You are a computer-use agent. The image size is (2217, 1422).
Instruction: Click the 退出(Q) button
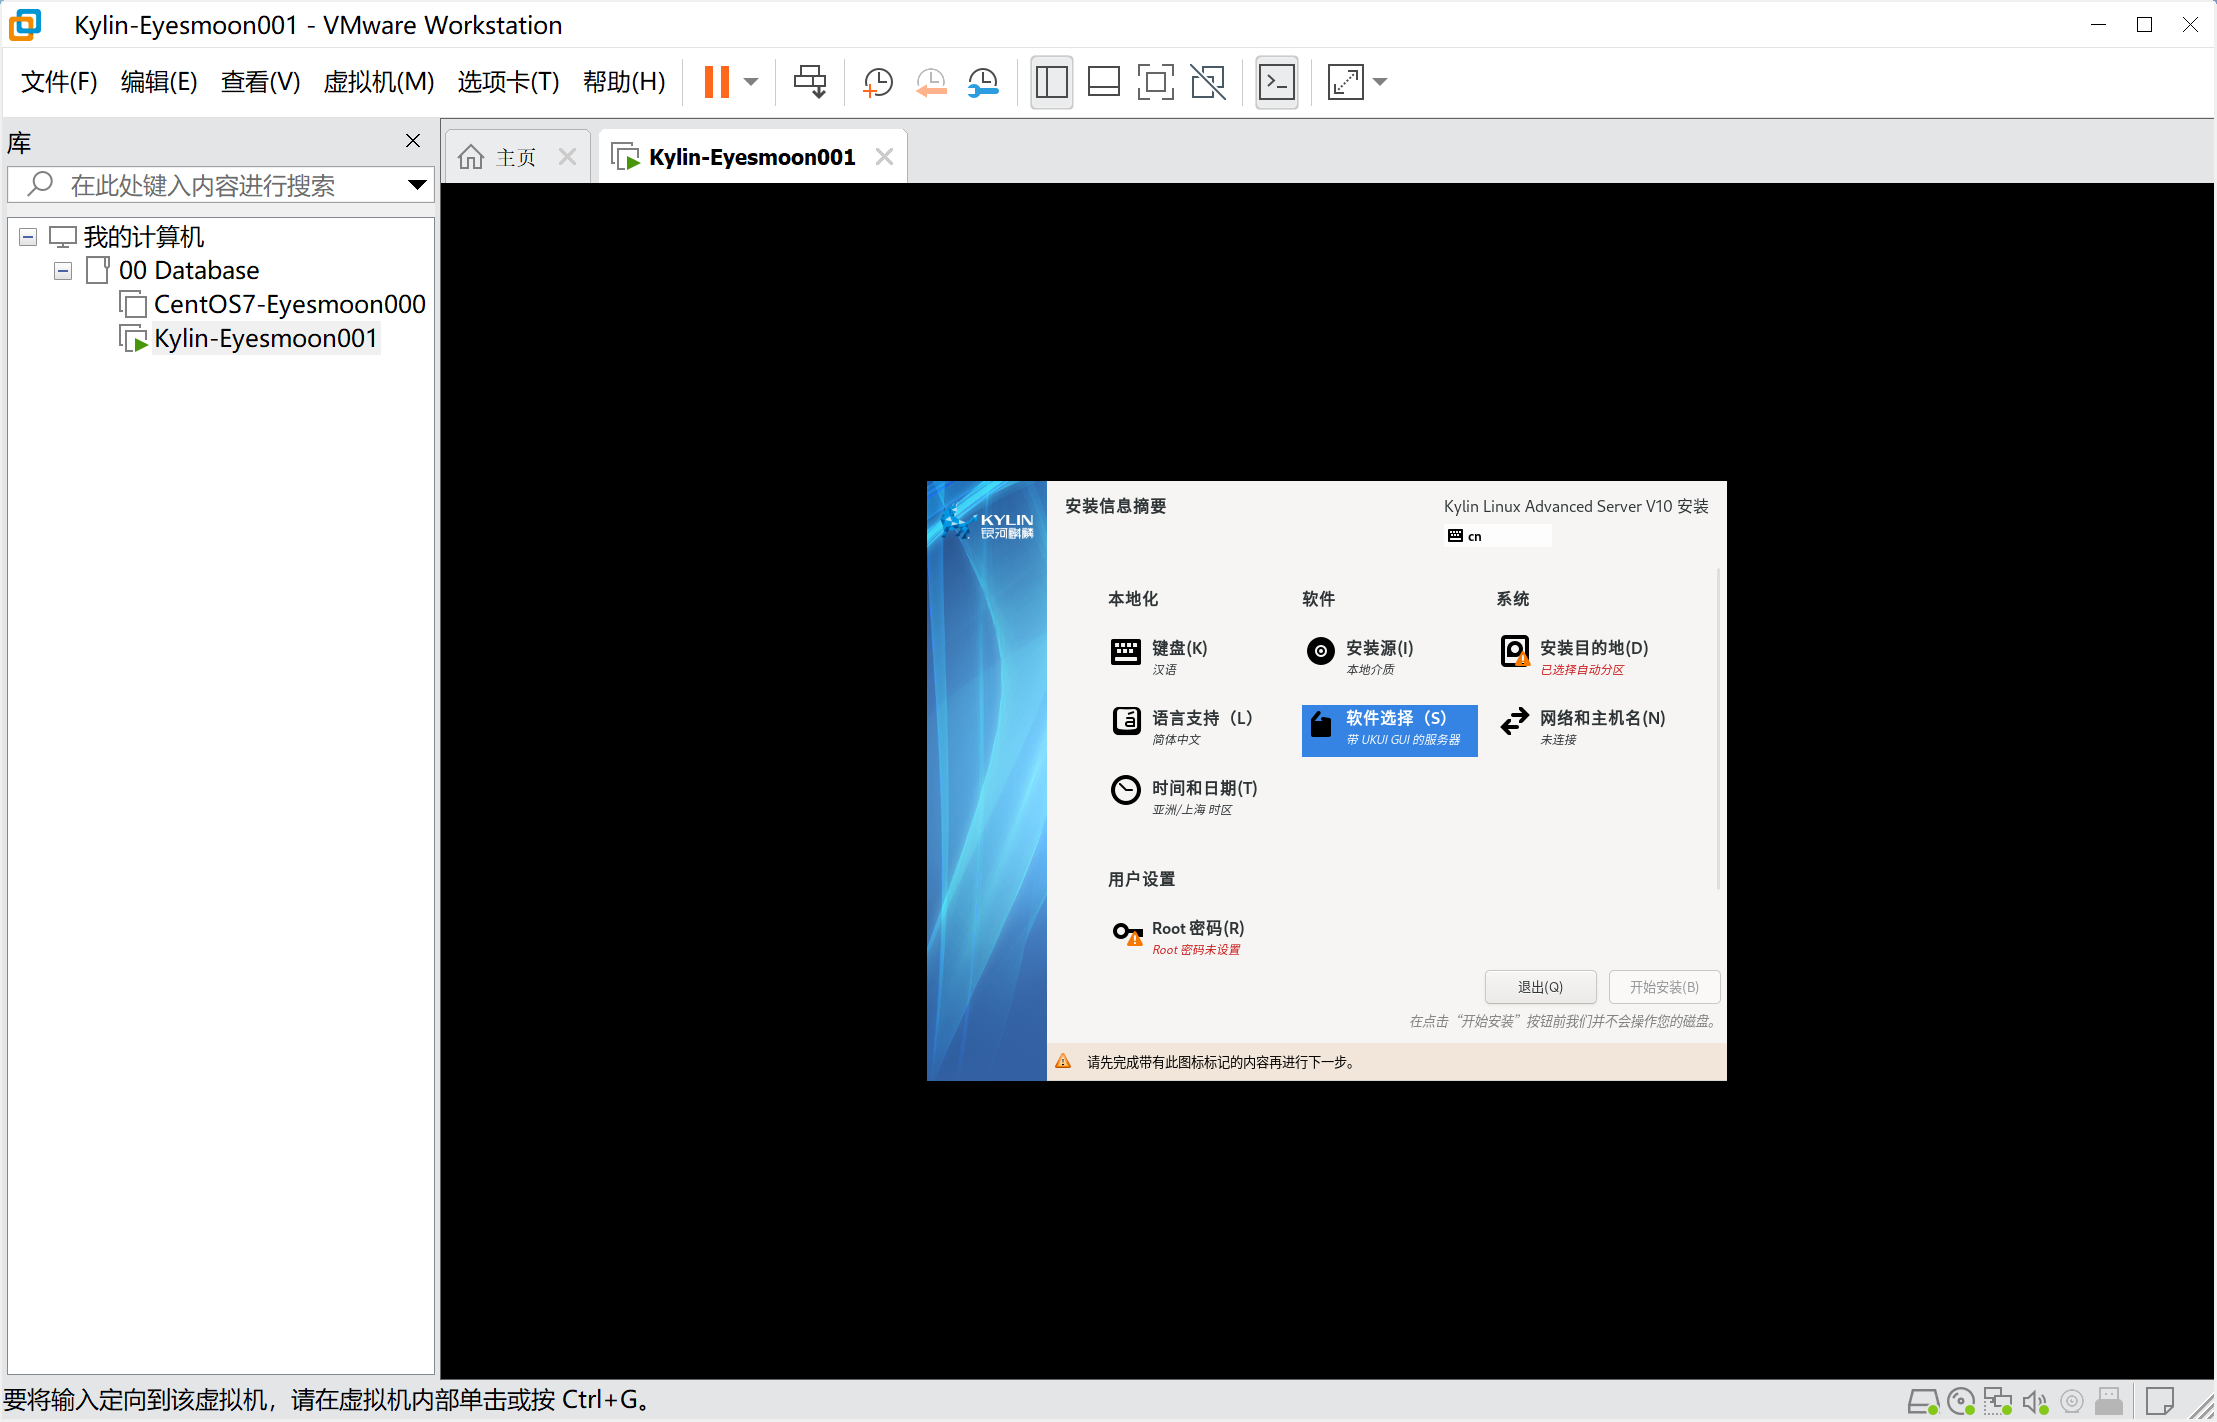point(1540,987)
